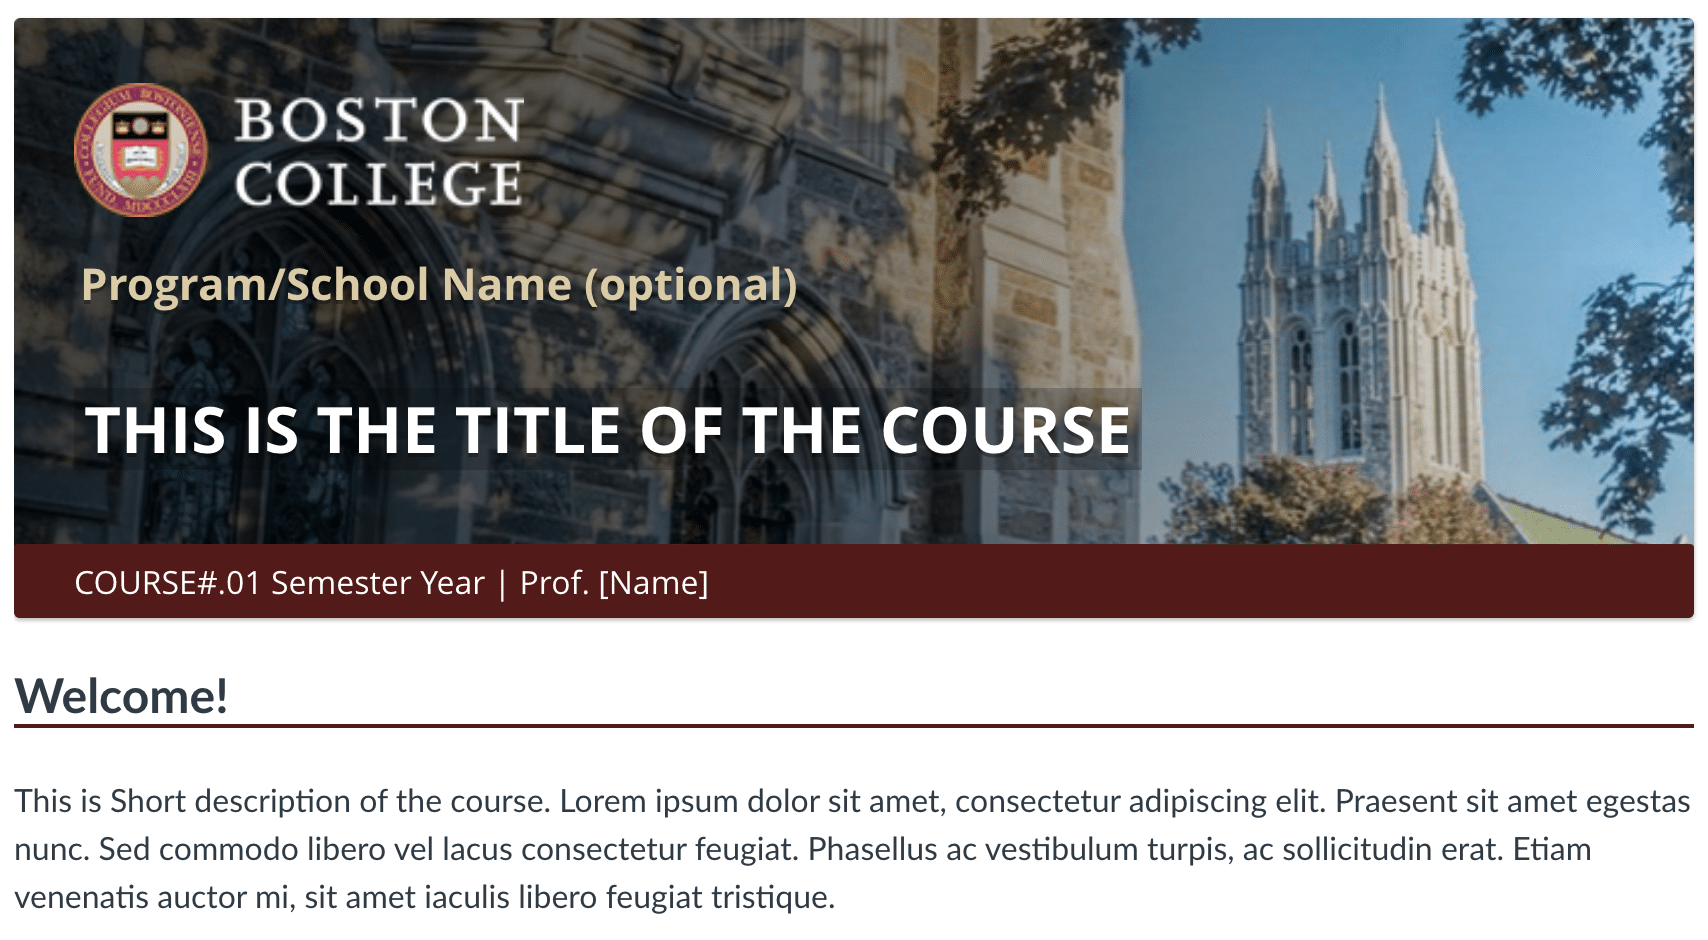Click the BOSTON wordmark text
This screenshot has width=1708, height=940.
(x=379, y=121)
